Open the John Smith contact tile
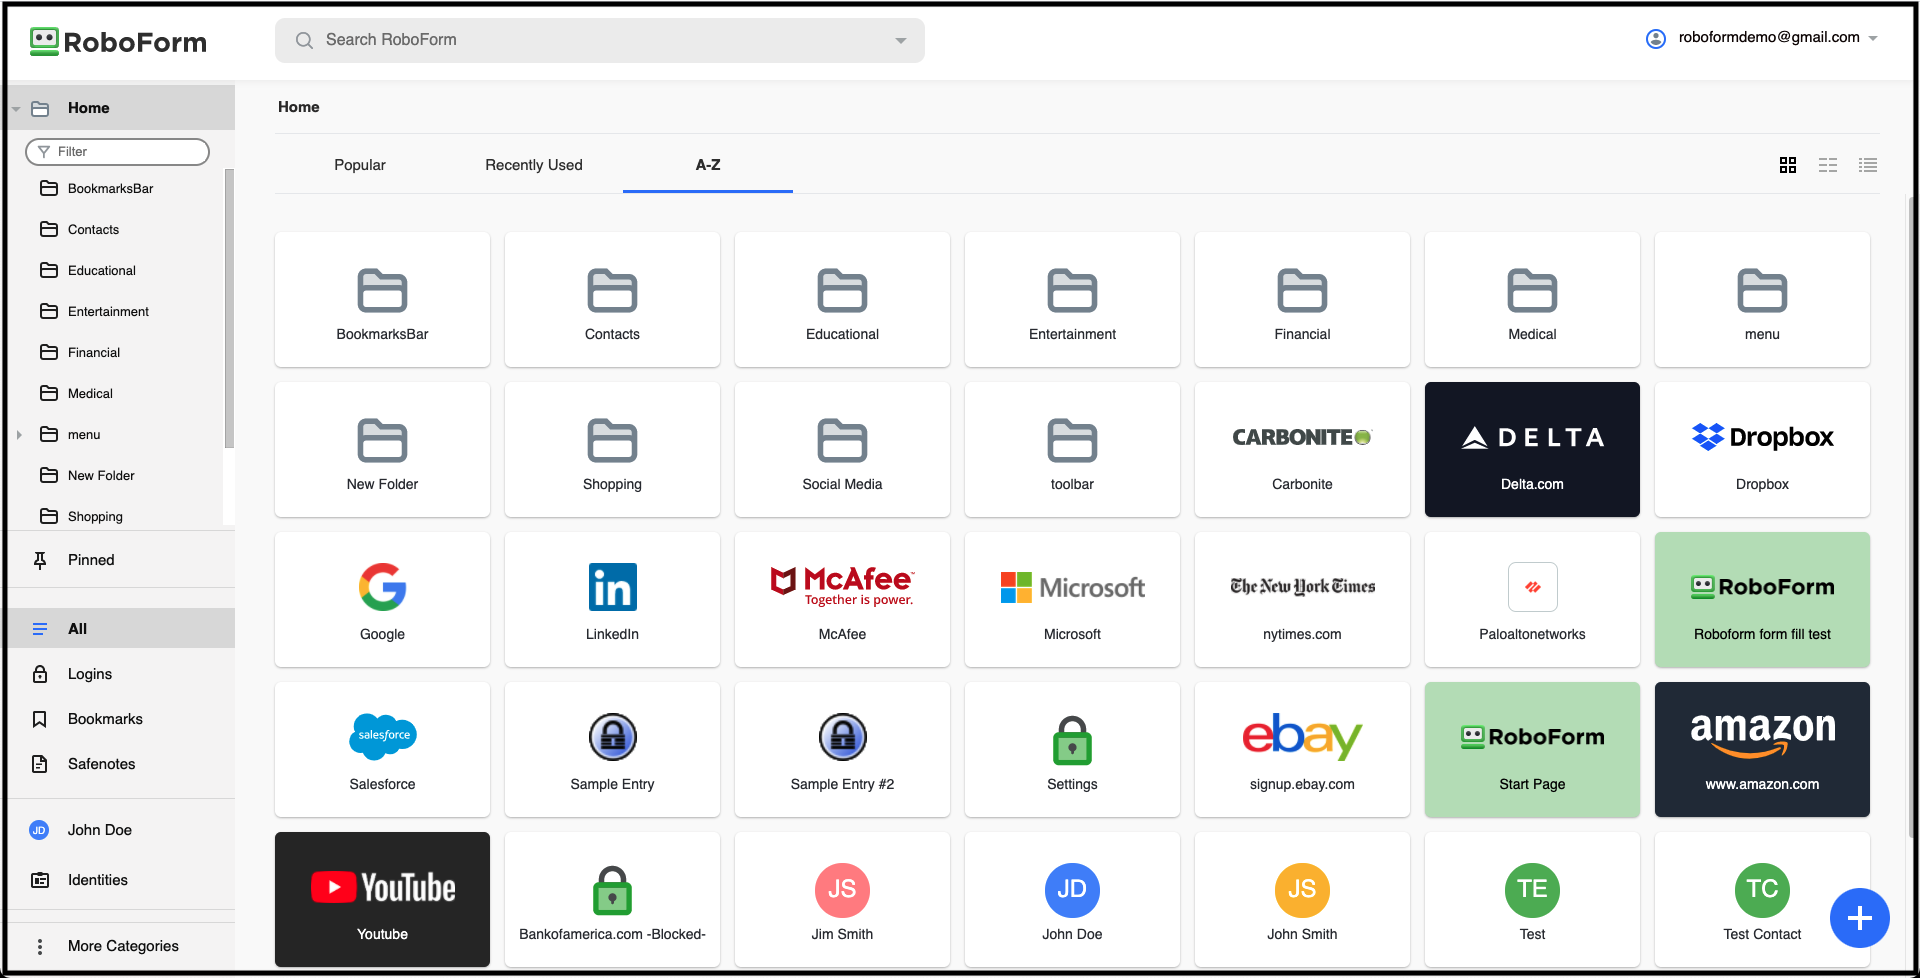This screenshot has width=1920, height=978. click(x=1302, y=899)
